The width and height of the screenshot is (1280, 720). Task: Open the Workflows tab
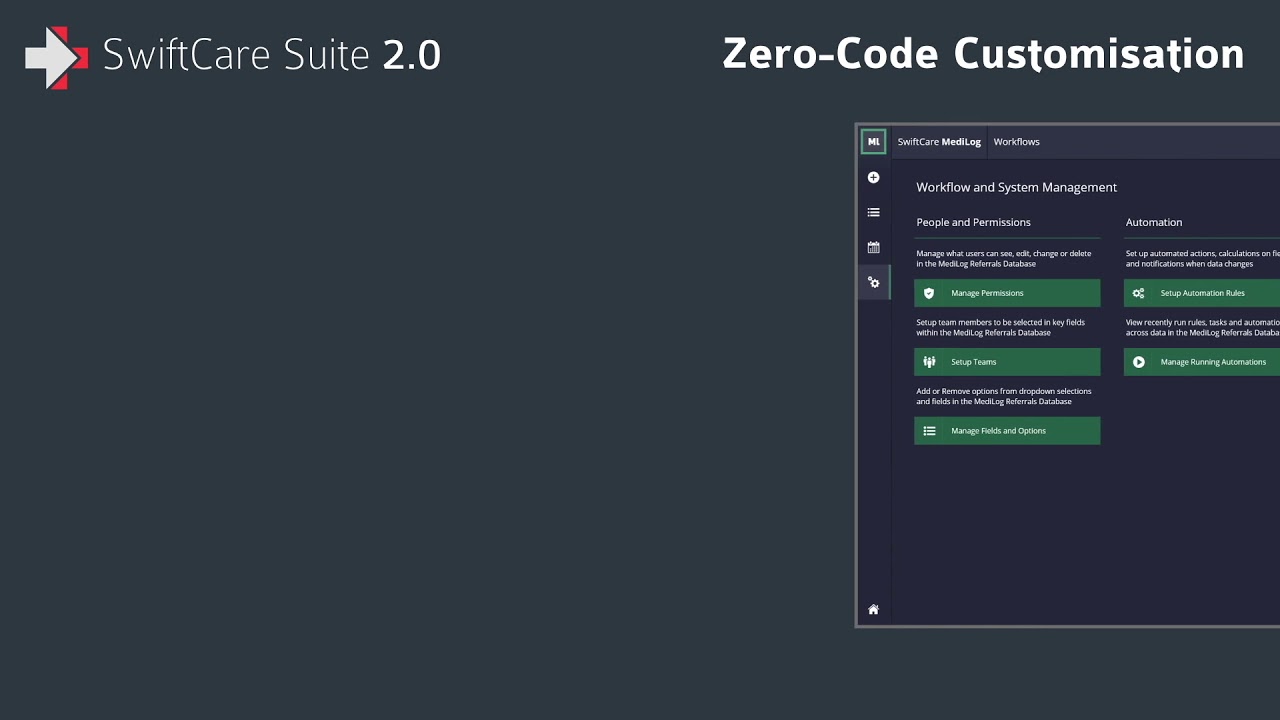1016,142
